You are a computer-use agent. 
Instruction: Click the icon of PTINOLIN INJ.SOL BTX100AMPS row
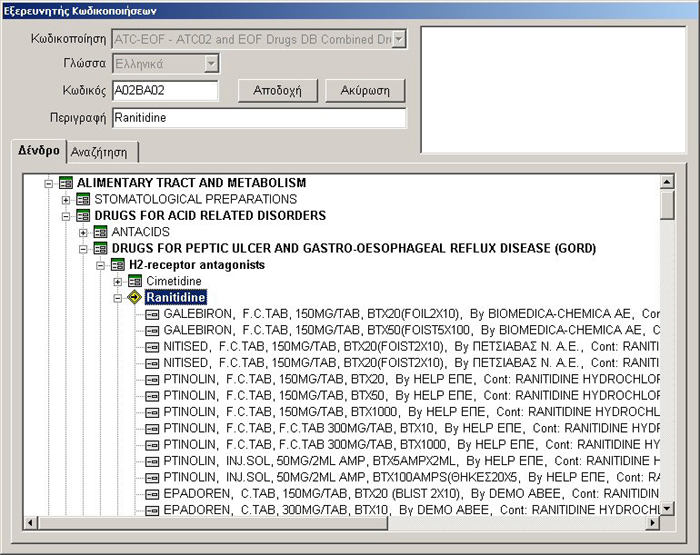pyautogui.click(x=152, y=478)
